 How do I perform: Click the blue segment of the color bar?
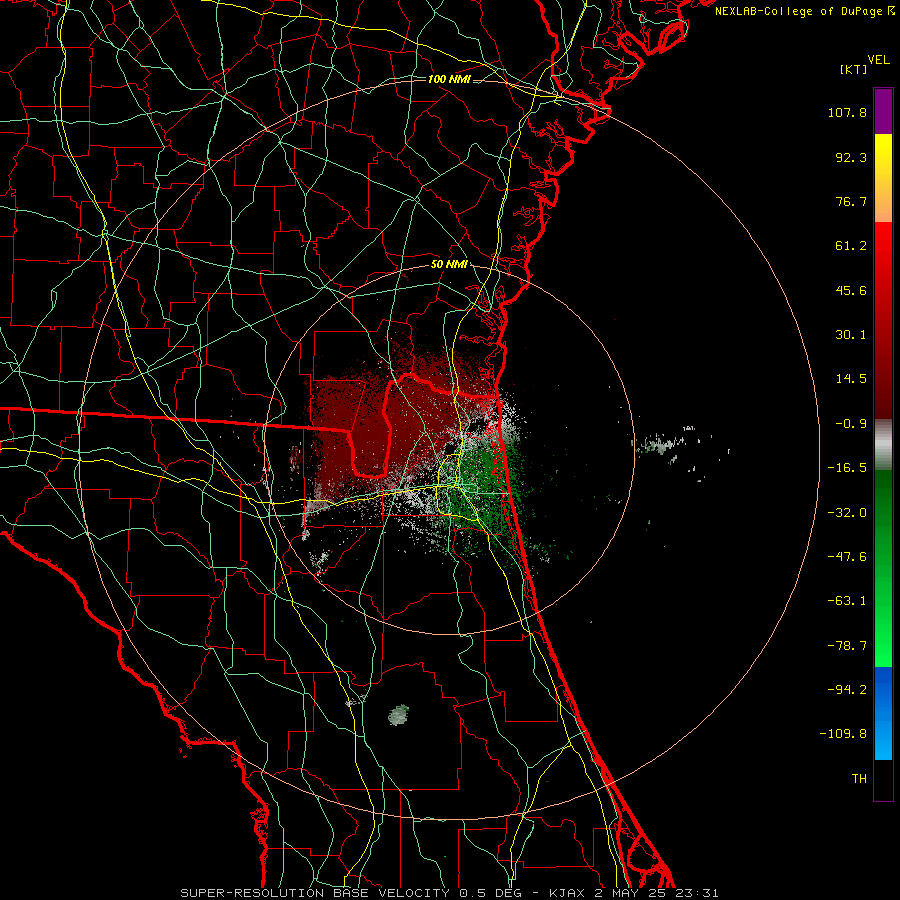tap(883, 713)
